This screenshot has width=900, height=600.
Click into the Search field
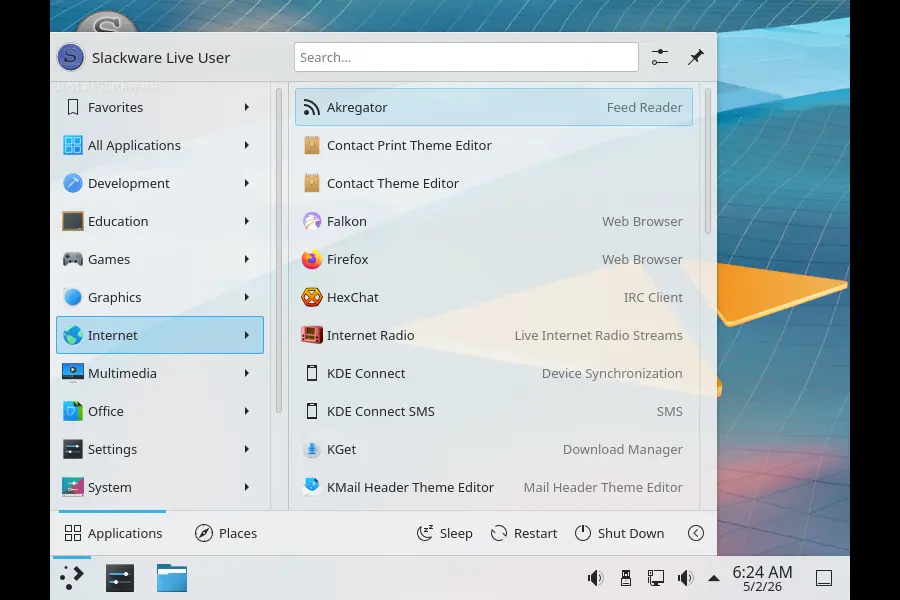tap(466, 57)
